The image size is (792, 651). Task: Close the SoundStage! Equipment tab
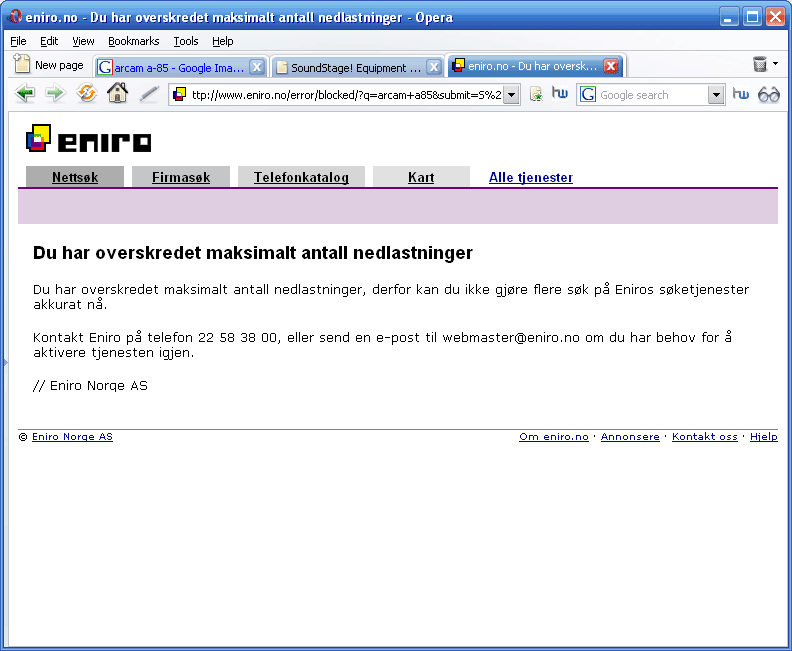coord(433,67)
